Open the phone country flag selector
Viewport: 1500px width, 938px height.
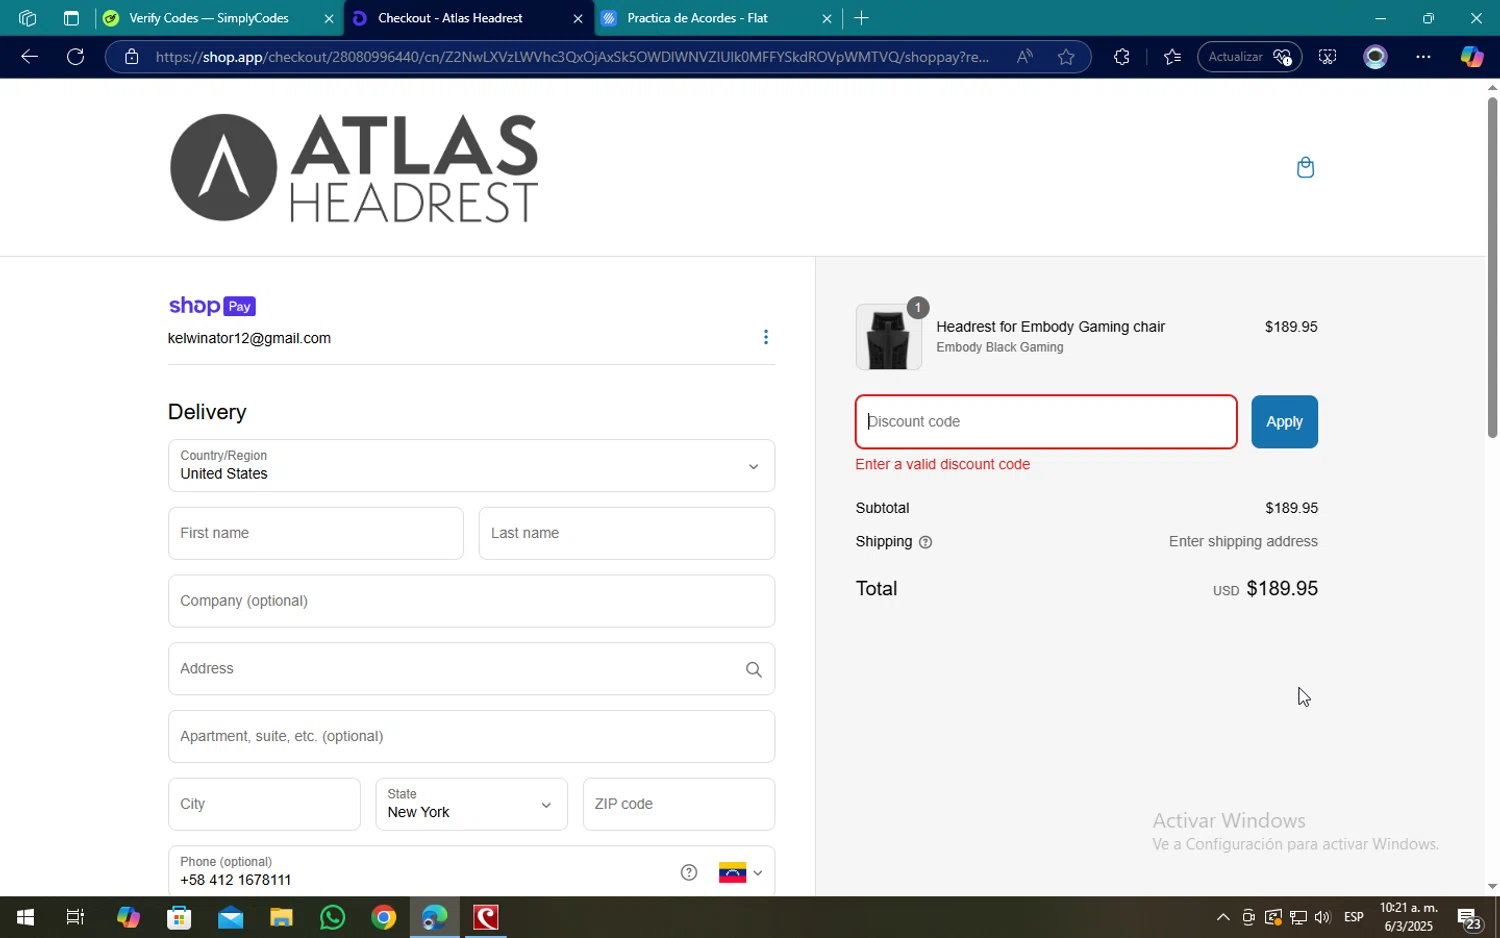coord(741,873)
